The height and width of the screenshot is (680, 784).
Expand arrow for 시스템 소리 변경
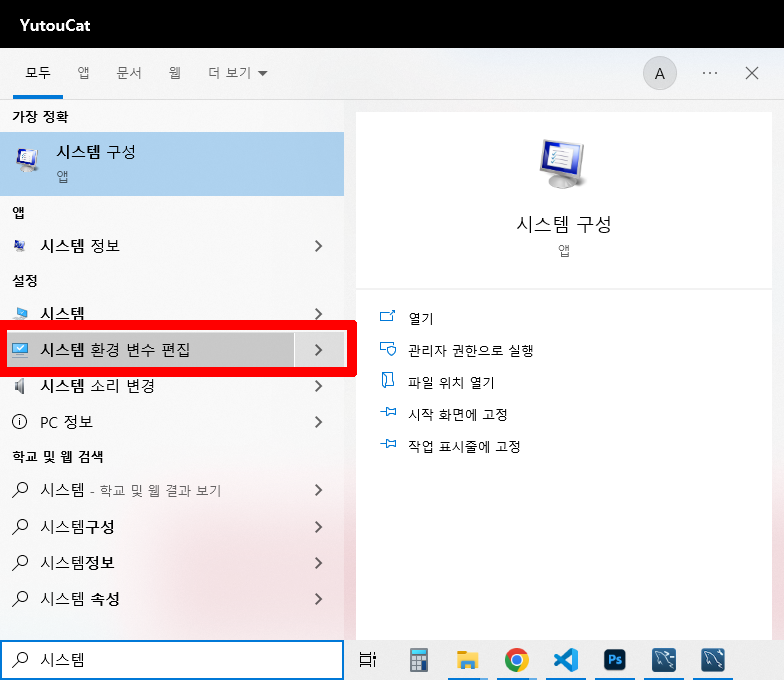pyautogui.click(x=318, y=386)
